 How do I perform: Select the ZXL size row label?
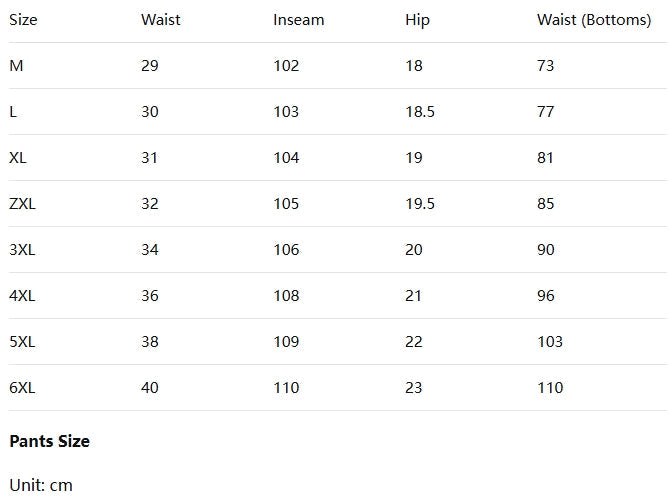[x=22, y=204]
